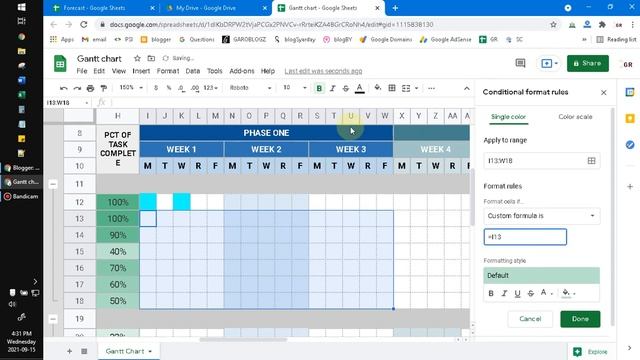The width and height of the screenshot is (640, 360).
Task: Open the Insert menu
Action: coord(141,71)
